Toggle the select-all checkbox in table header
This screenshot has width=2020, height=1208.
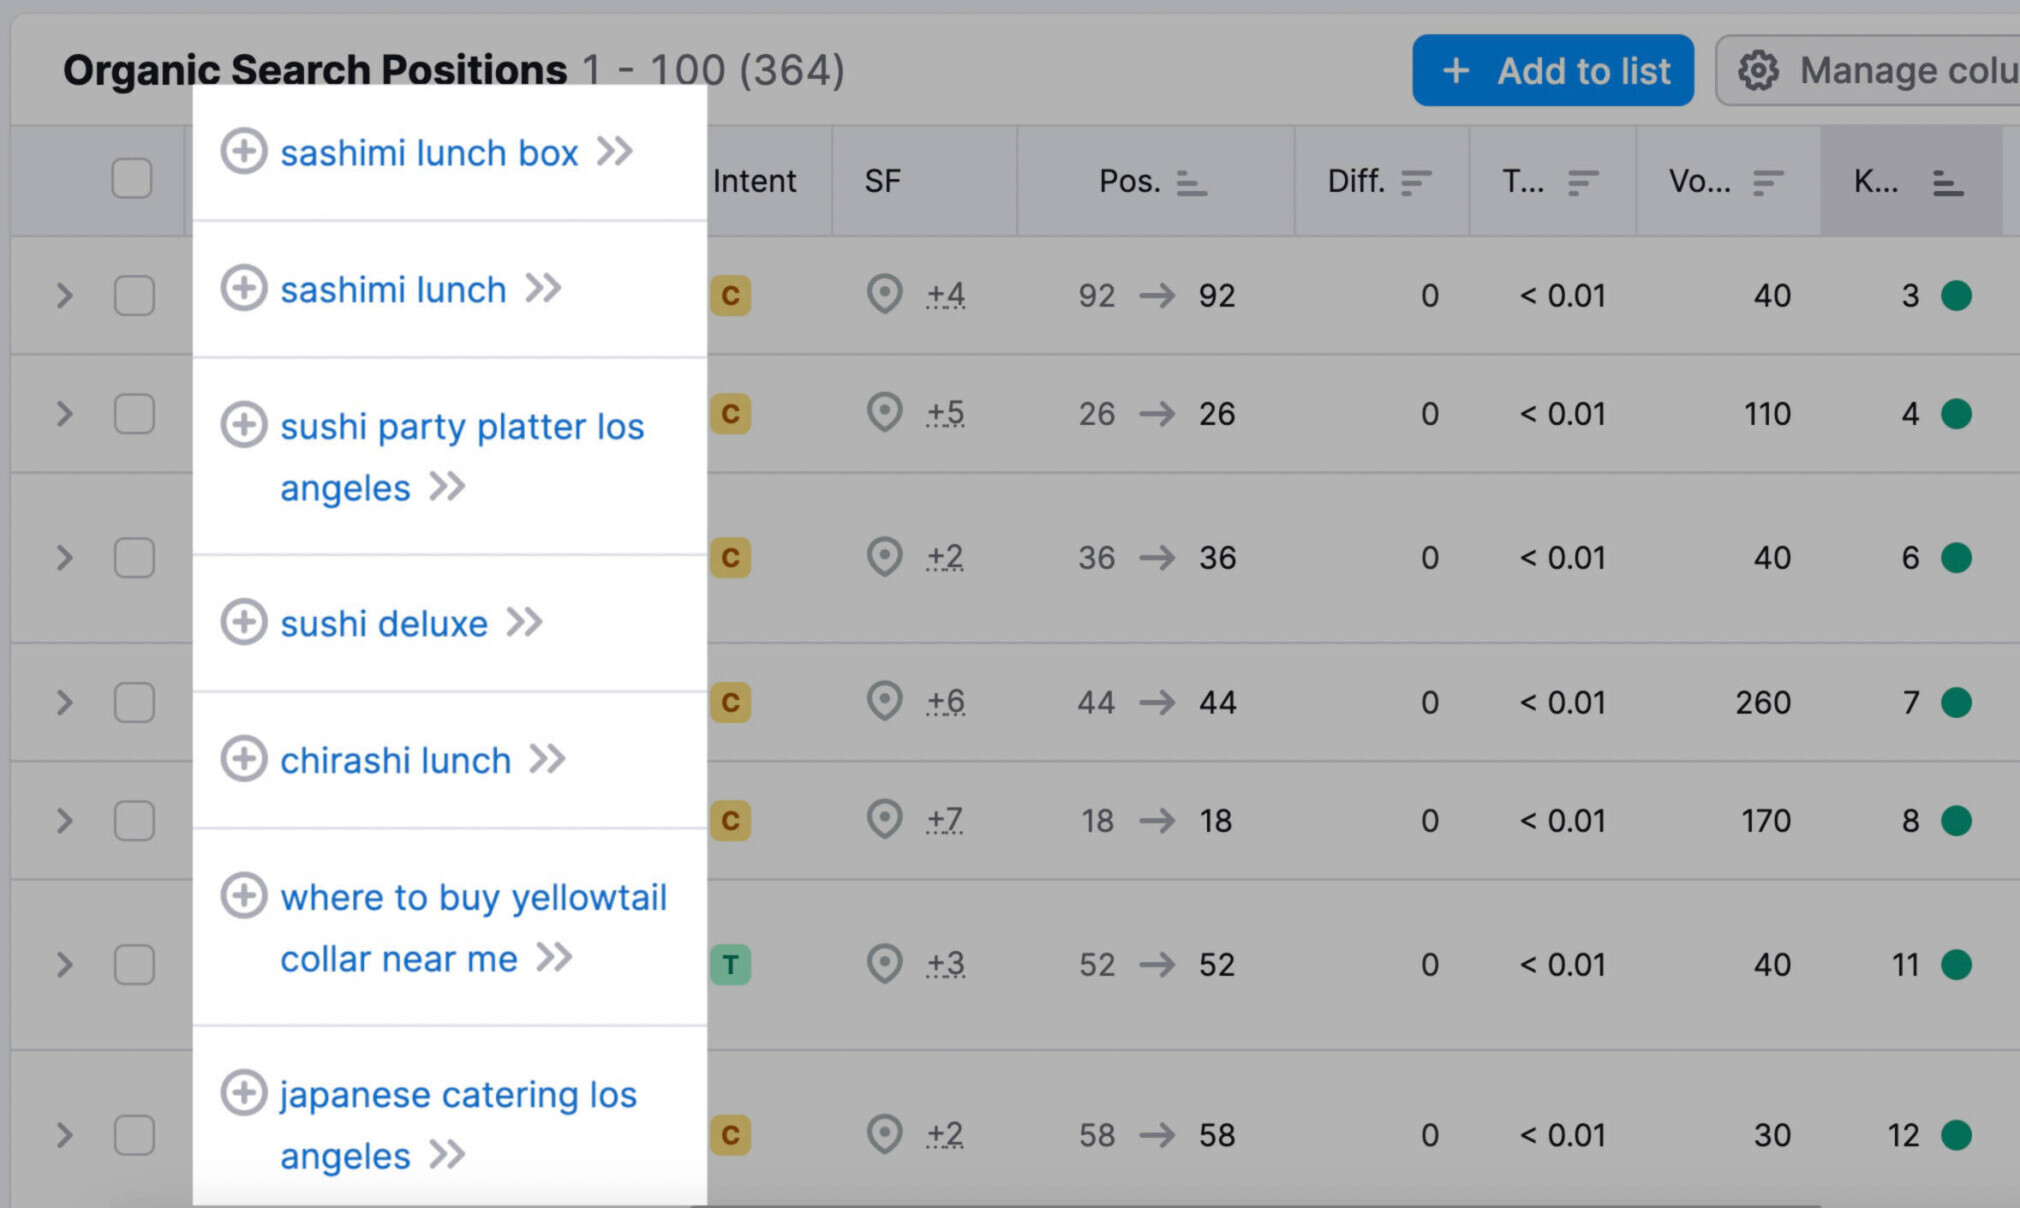(132, 179)
